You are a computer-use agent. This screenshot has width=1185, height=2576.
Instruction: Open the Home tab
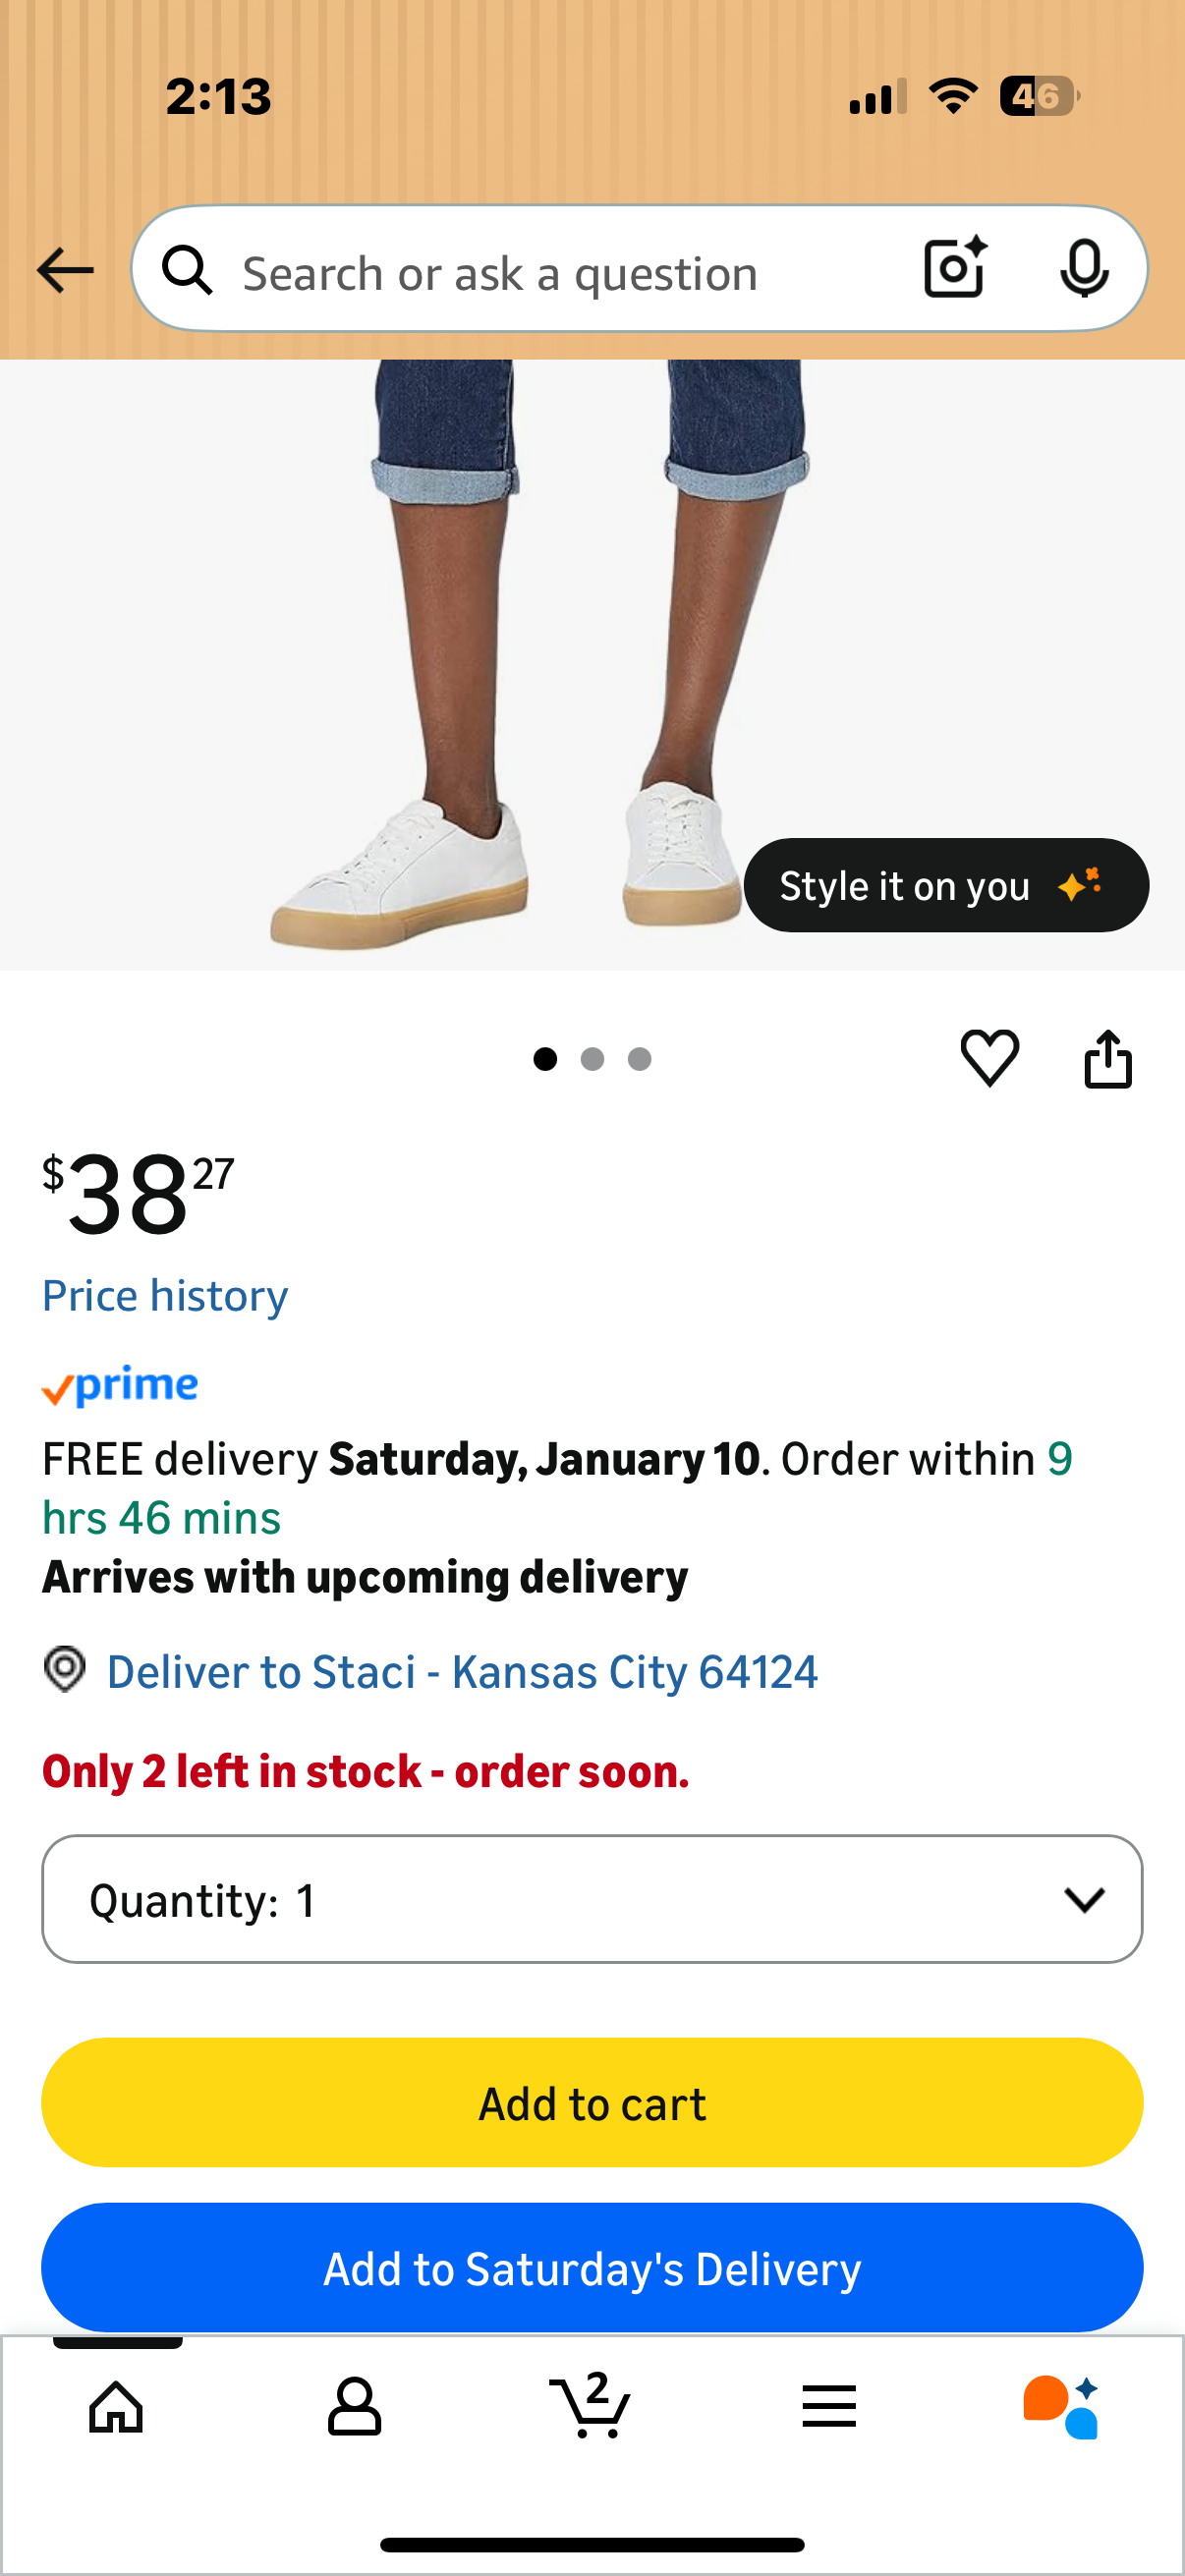pyautogui.click(x=116, y=2405)
